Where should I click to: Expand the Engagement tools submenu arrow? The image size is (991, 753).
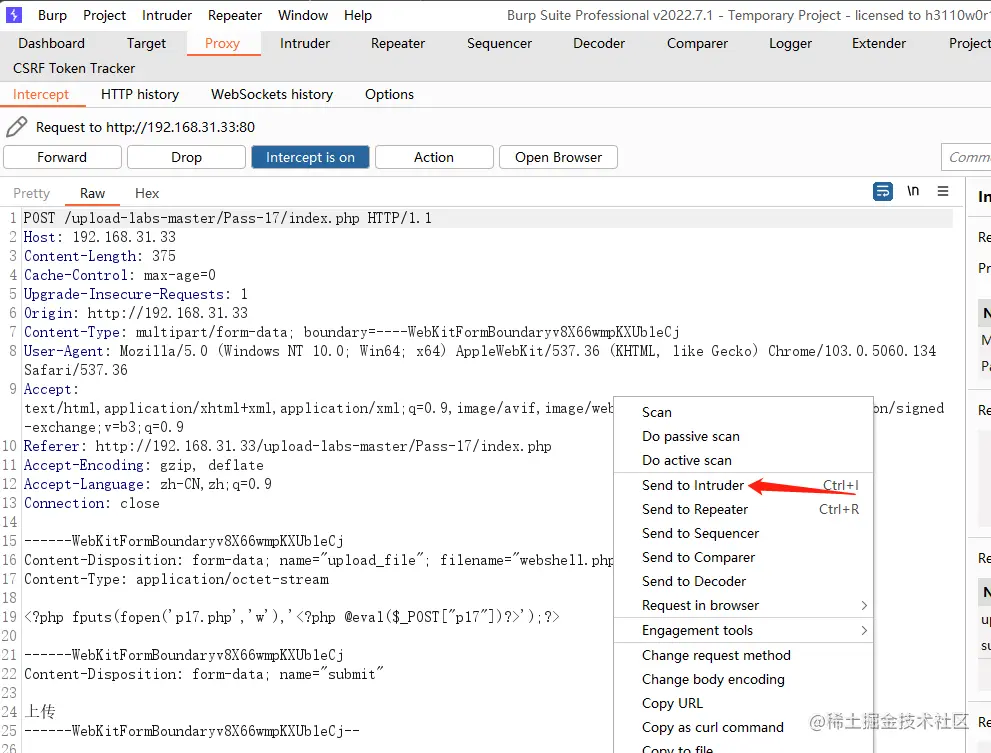864,630
